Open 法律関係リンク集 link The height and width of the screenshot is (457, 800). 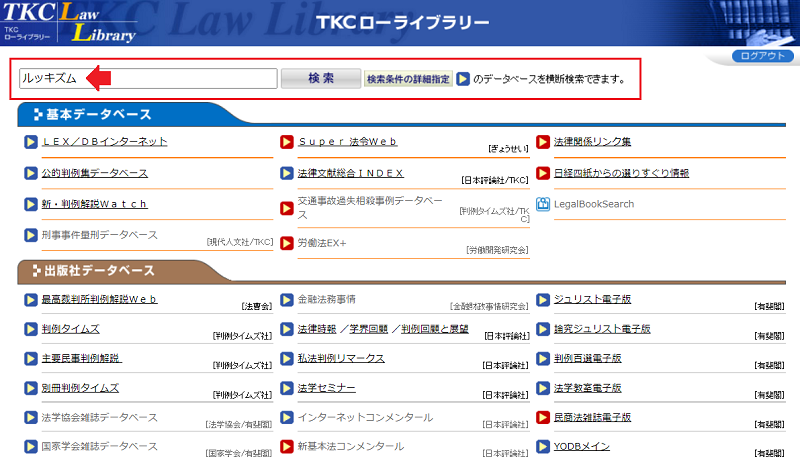coord(592,141)
